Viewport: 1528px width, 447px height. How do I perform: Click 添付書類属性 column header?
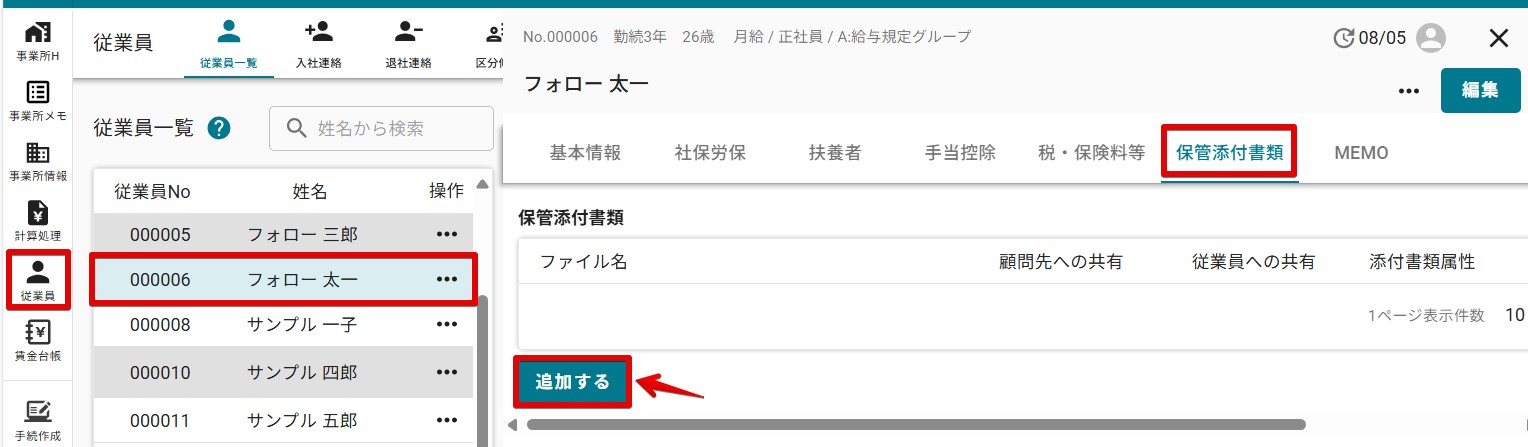(1422, 262)
